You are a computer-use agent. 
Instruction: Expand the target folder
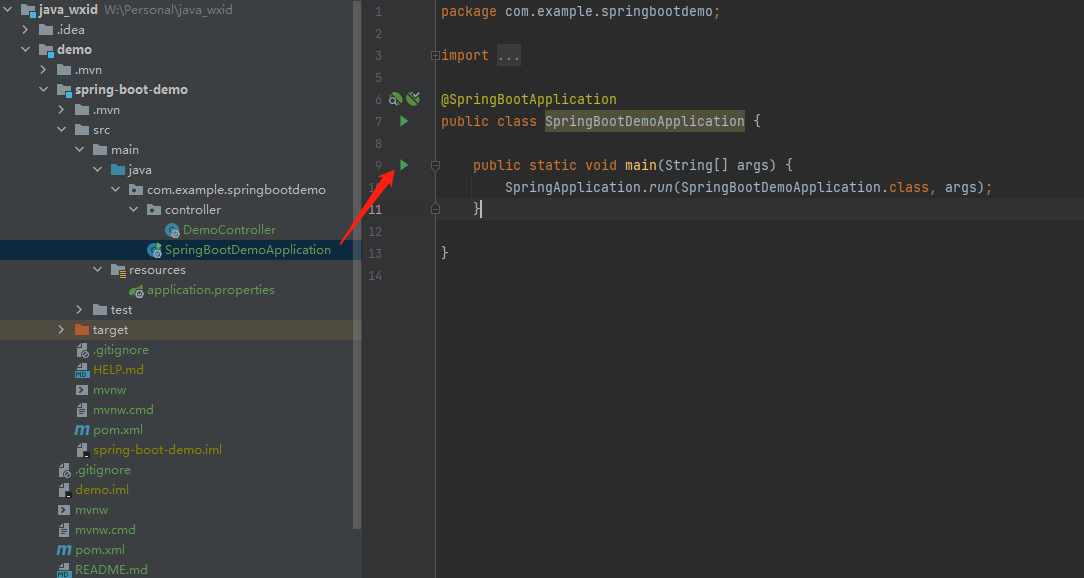coord(62,330)
